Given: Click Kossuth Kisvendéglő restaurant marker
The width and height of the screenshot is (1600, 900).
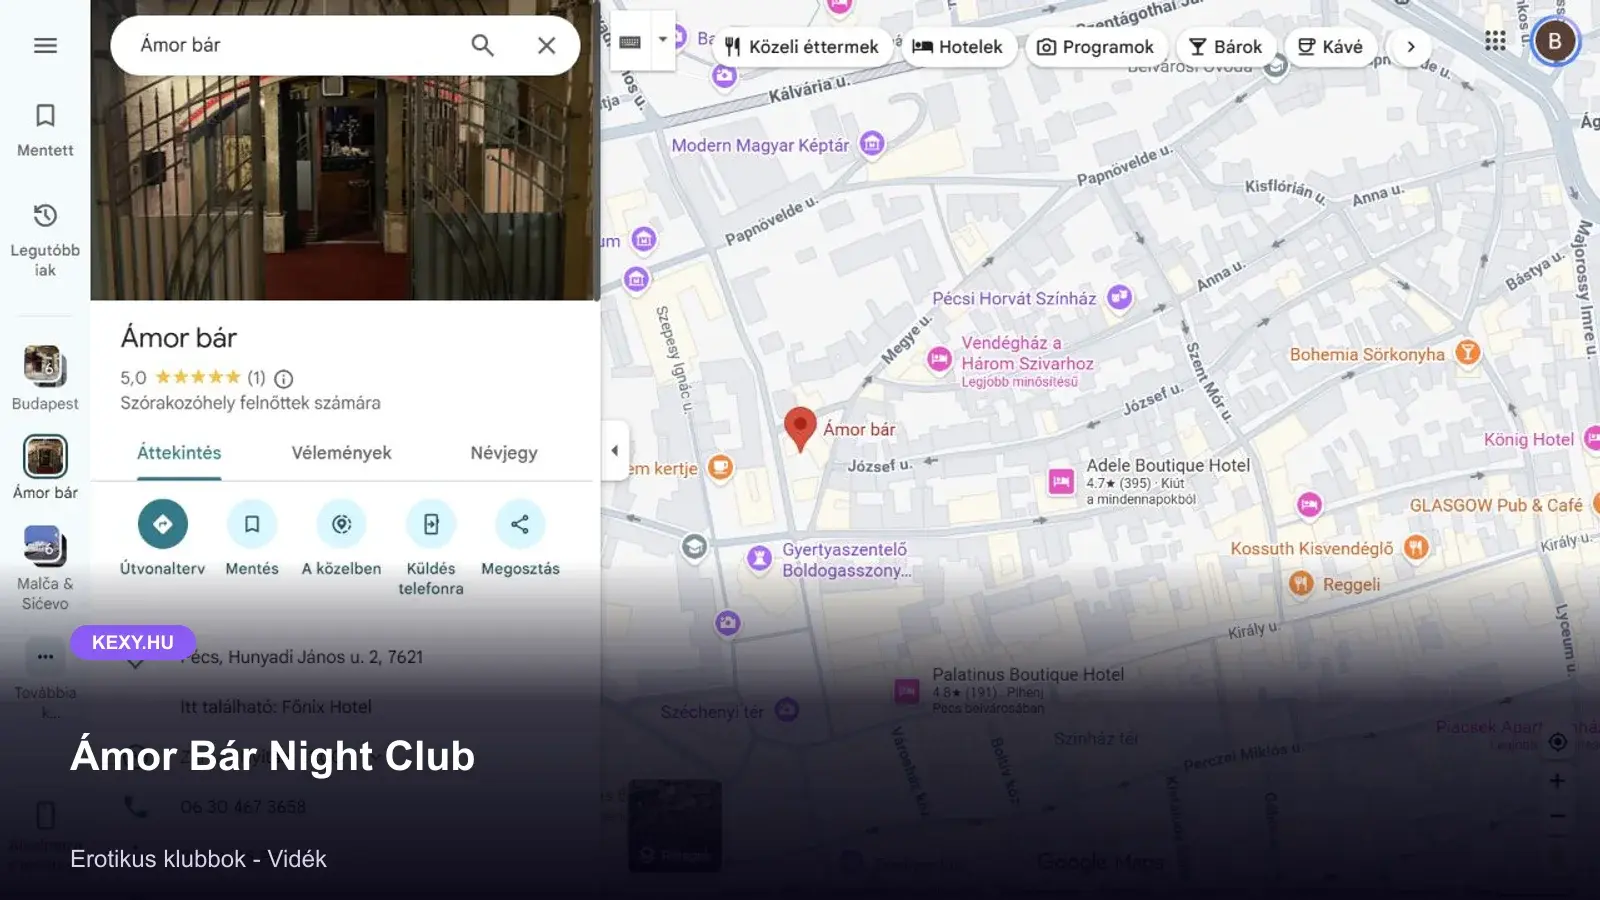Looking at the screenshot, I should [1415, 547].
